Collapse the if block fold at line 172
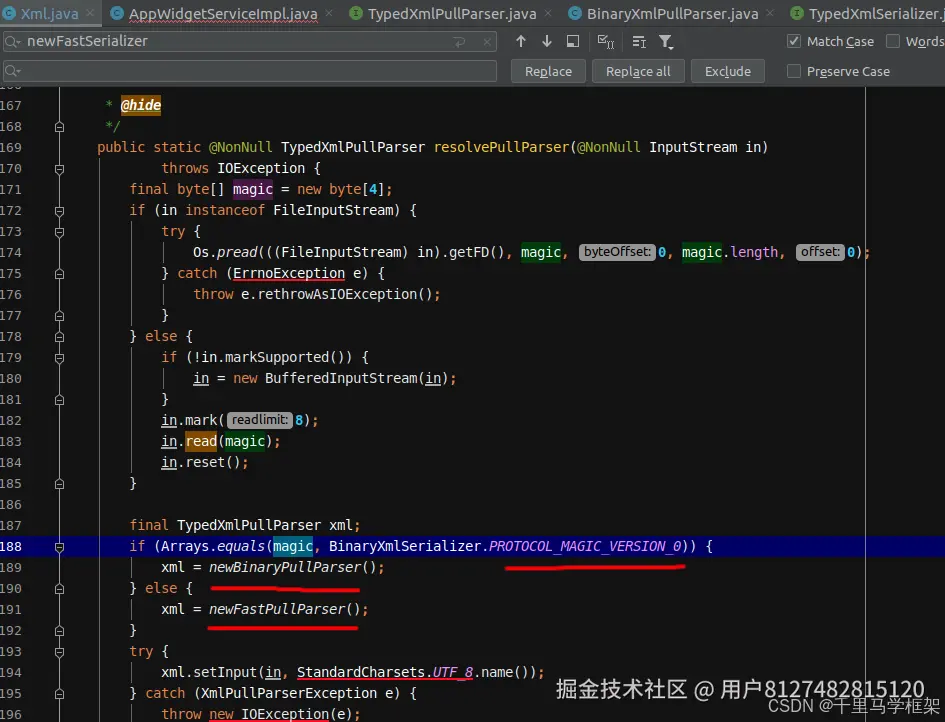Image resolution: width=945 pixels, height=722 pixels. click(x=59, y=211)
